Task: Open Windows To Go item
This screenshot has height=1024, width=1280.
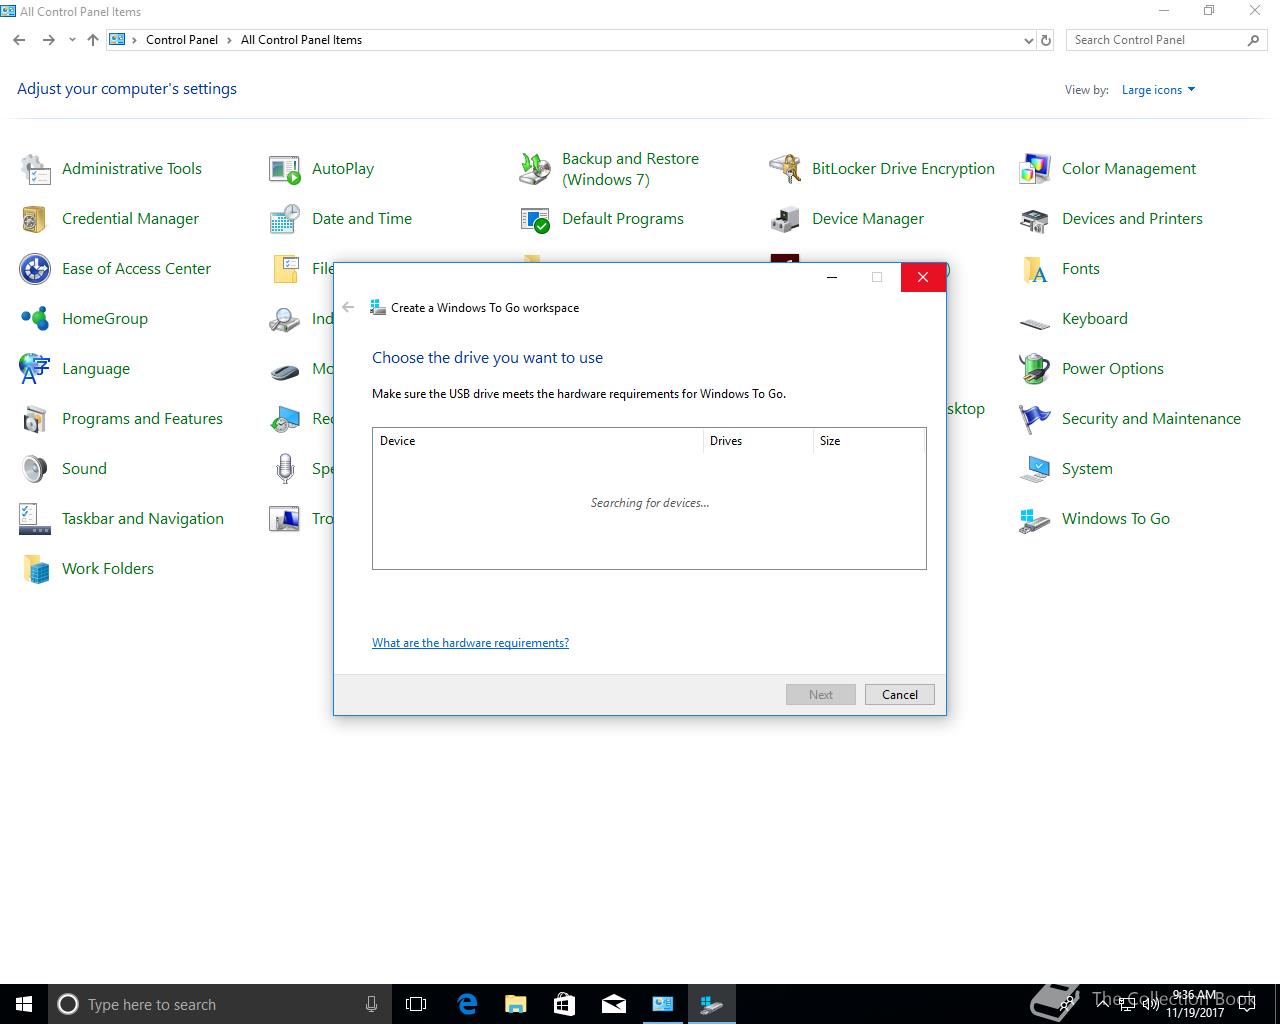Action: pyautogui.click(x=1115, y=519)
